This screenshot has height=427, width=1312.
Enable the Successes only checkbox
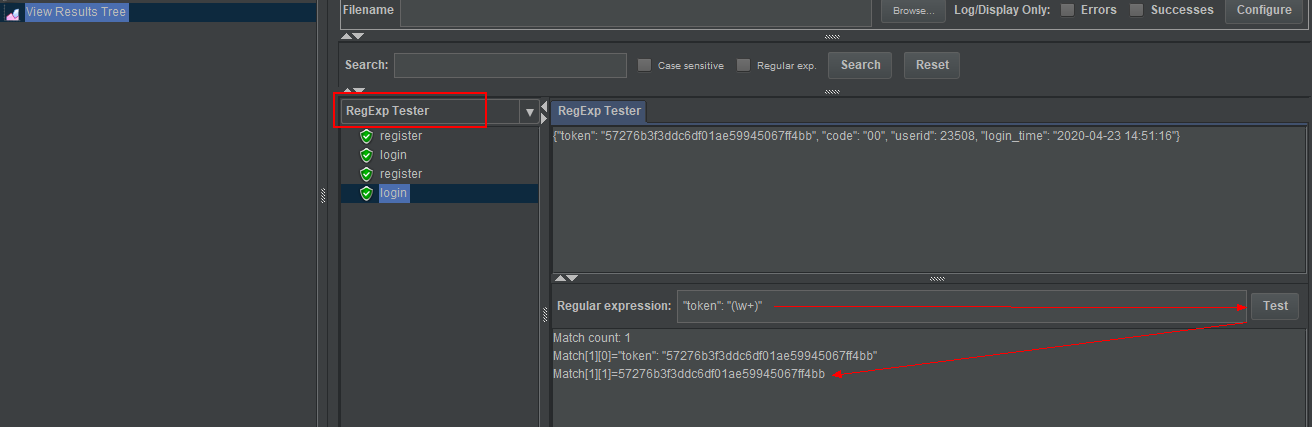click(x=1137, y=10)
